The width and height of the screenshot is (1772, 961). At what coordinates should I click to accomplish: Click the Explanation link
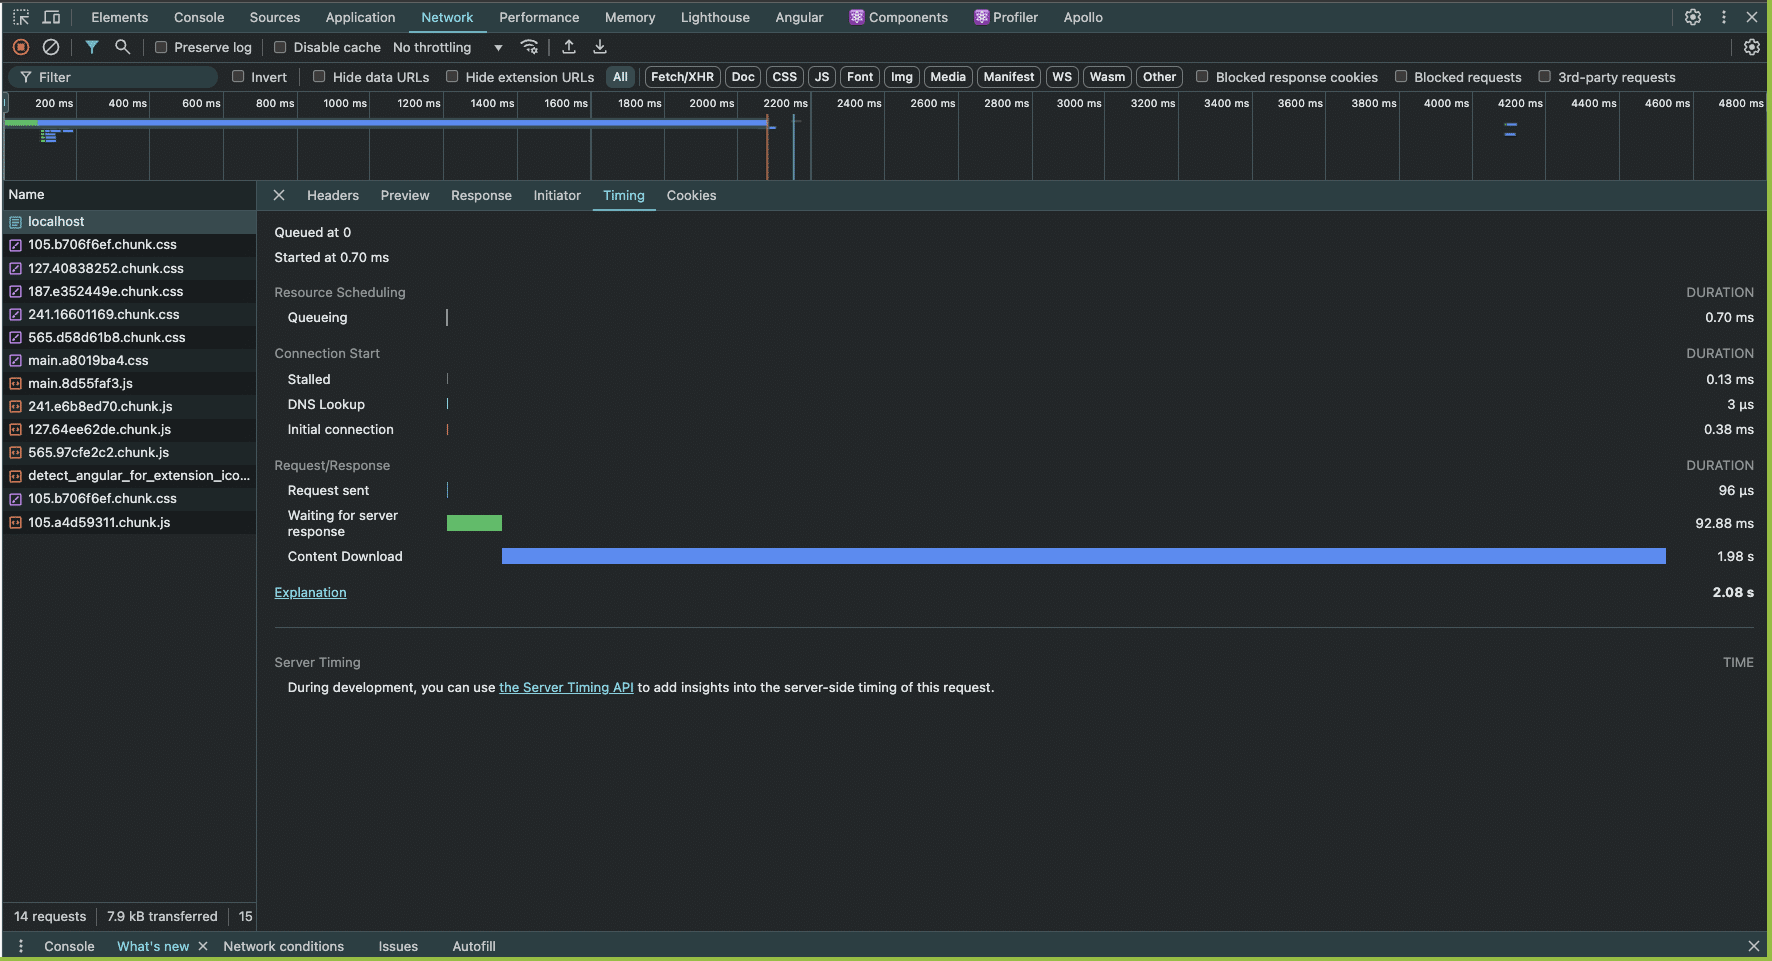(310, 593)
